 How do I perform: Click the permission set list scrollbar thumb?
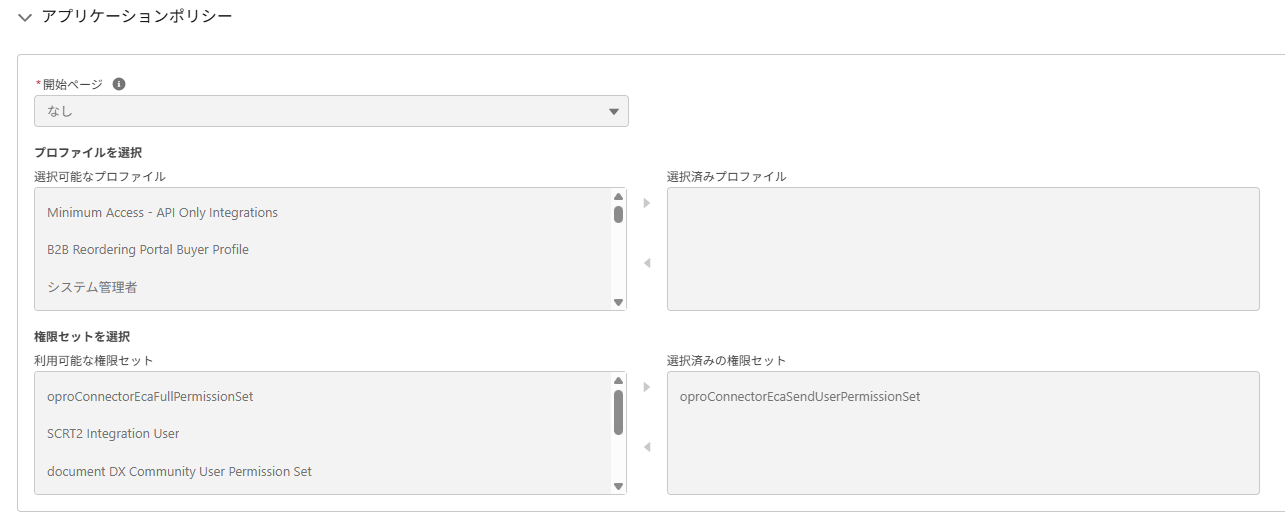(618, 412)
